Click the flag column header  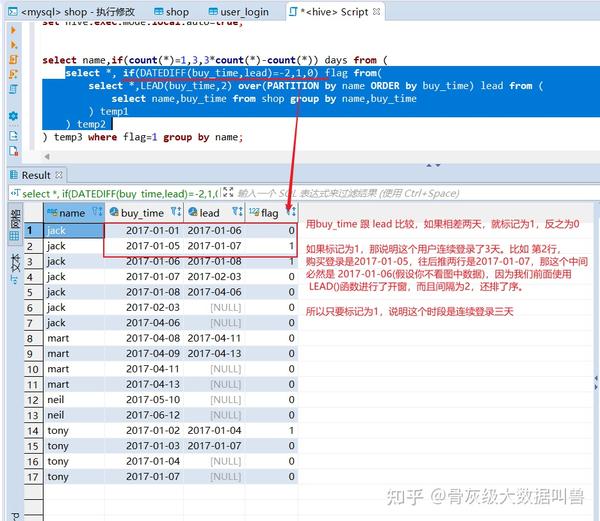(271, 212)
